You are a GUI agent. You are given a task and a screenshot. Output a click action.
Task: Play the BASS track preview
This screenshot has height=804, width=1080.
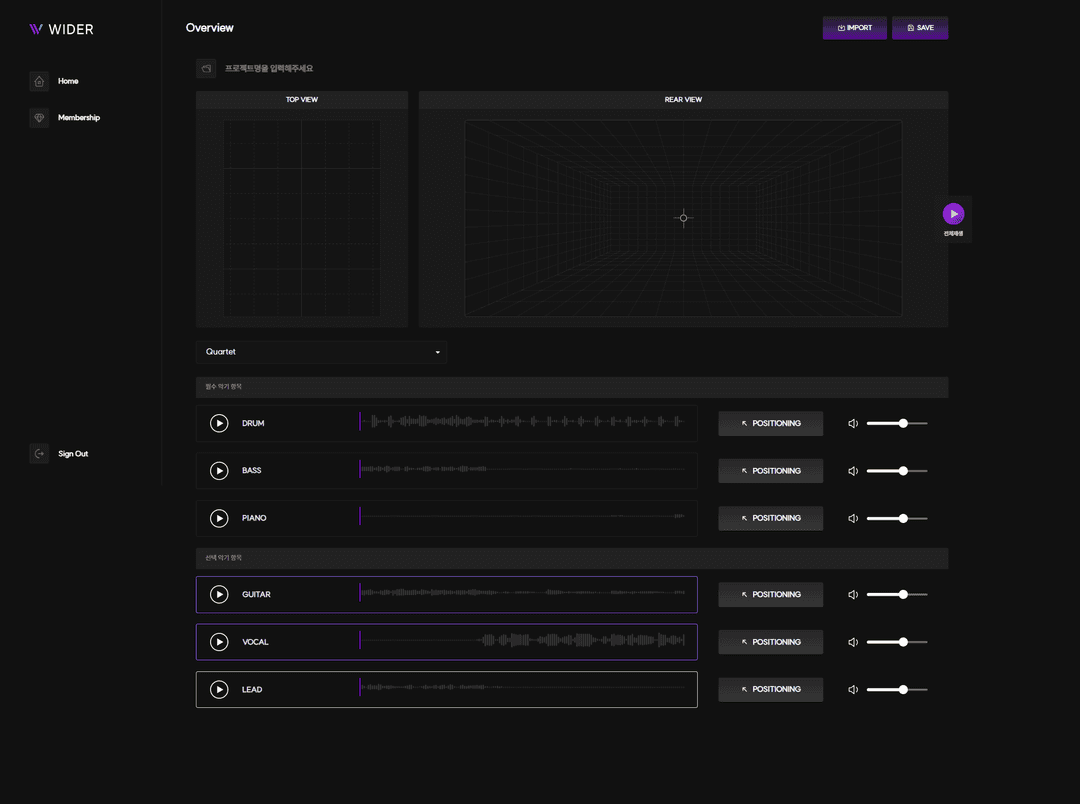tap(219, 471)
